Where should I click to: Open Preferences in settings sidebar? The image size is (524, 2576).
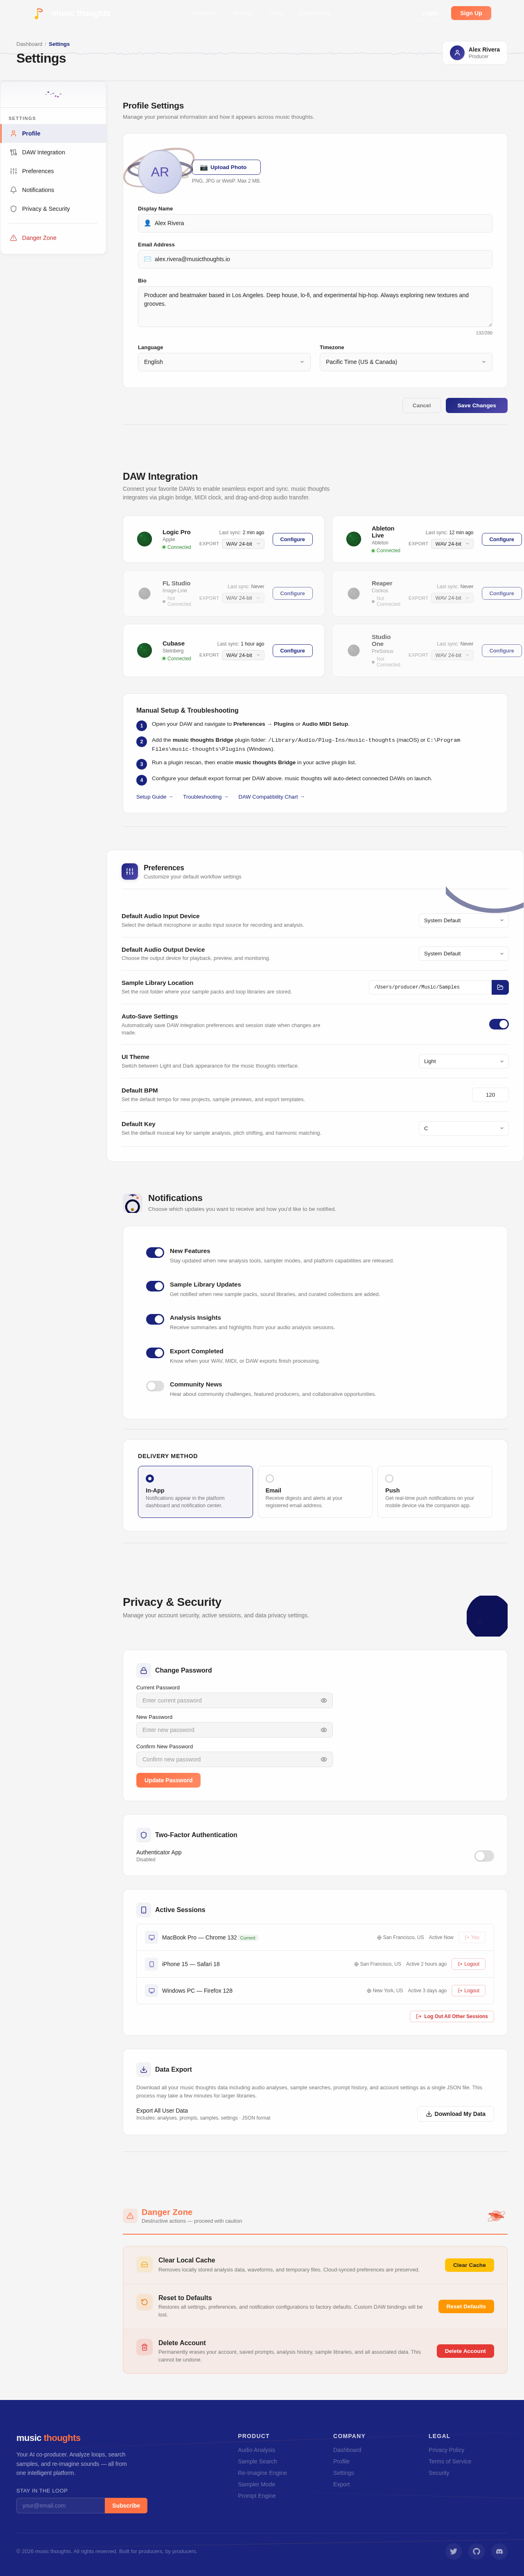pyautogui.click(x=53, y=171)
